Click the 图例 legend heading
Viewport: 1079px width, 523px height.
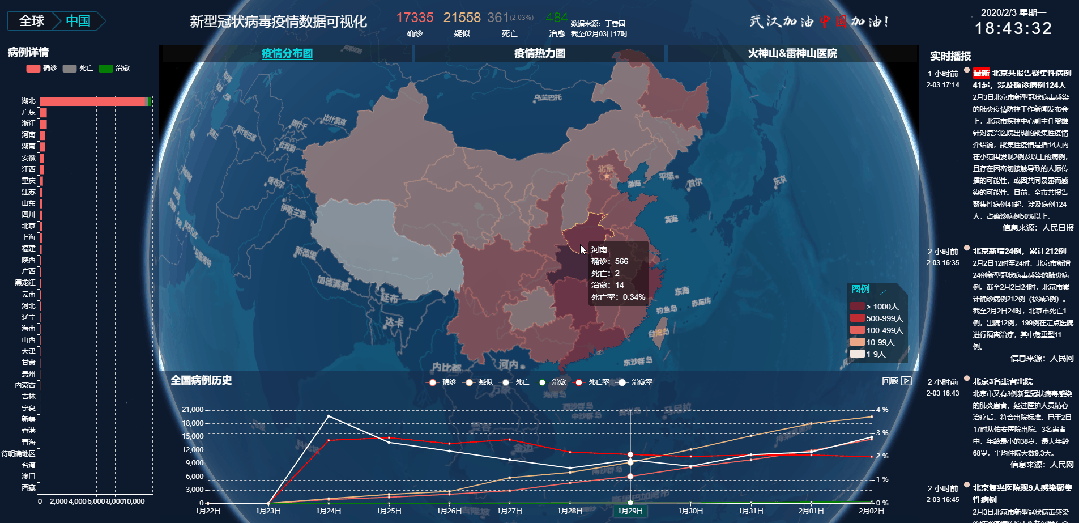tap(860, 289)
